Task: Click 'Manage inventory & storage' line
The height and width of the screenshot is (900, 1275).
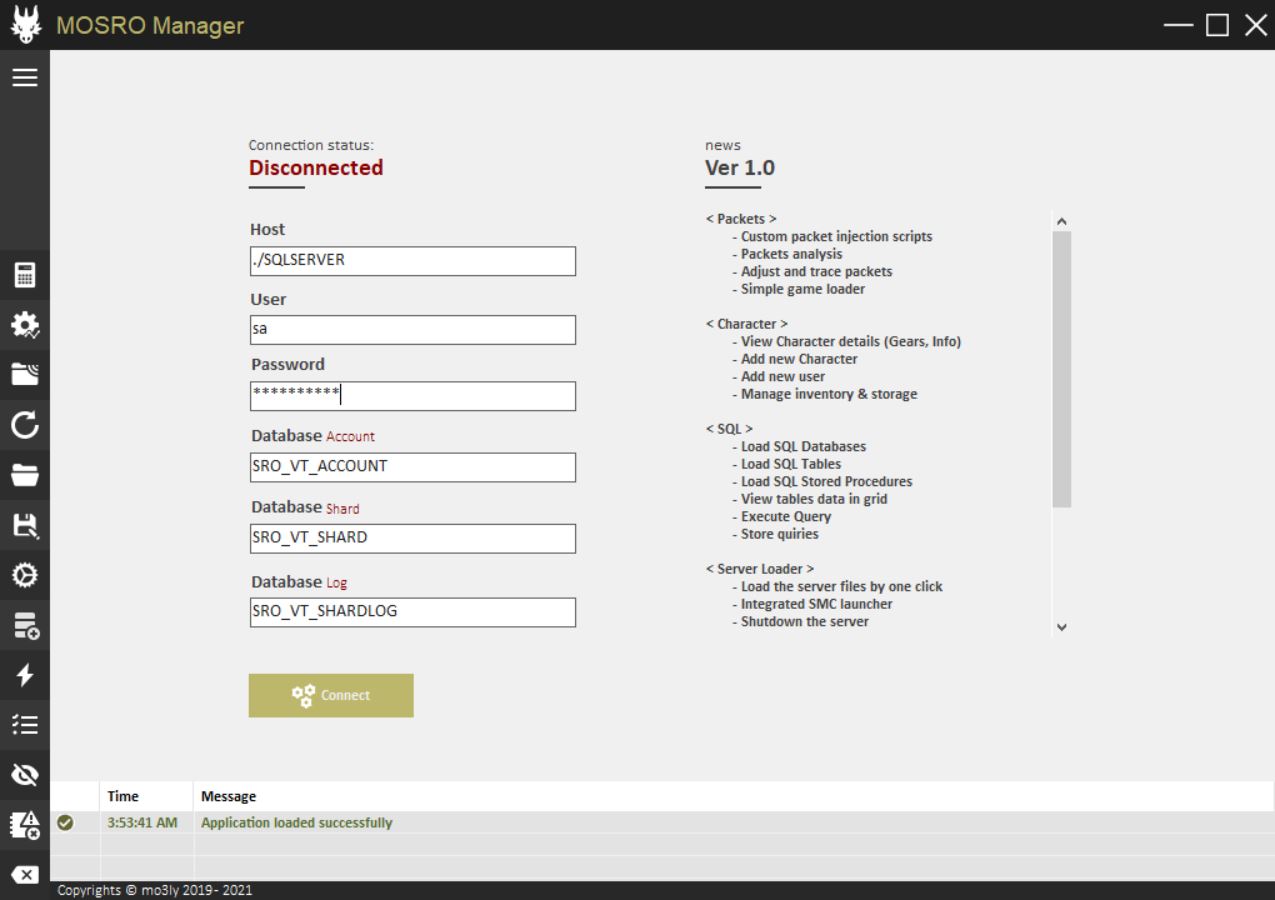Action: pyautogui.click(x=824, y=394)
